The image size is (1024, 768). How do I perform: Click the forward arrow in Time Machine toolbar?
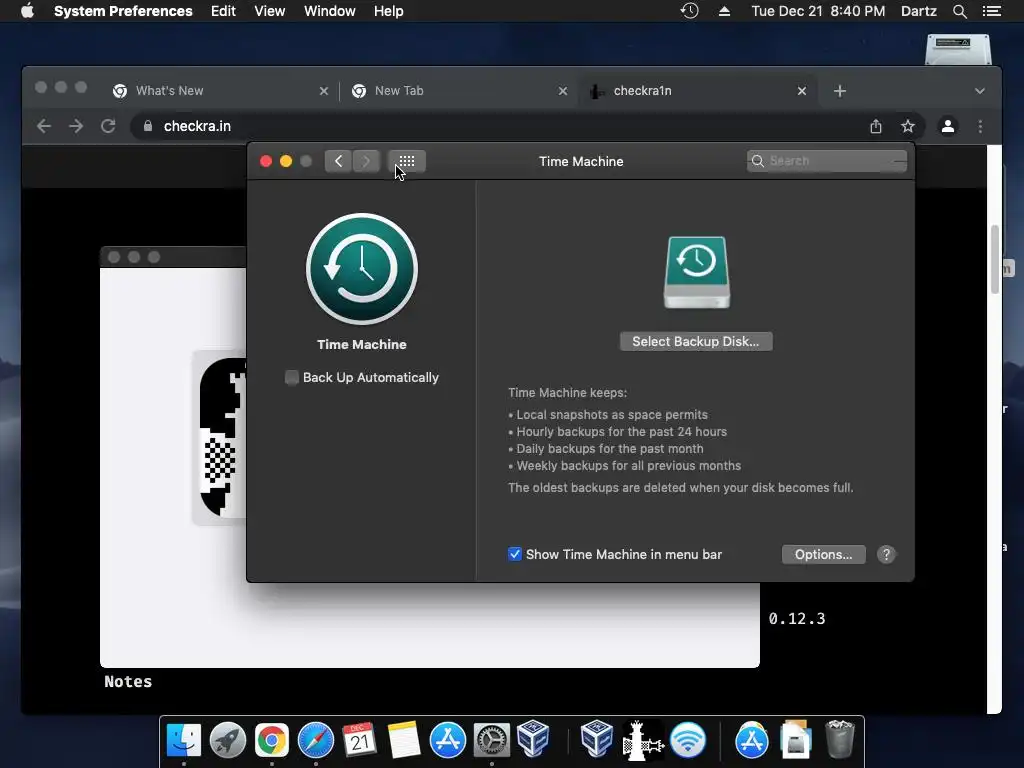[366, 161]
